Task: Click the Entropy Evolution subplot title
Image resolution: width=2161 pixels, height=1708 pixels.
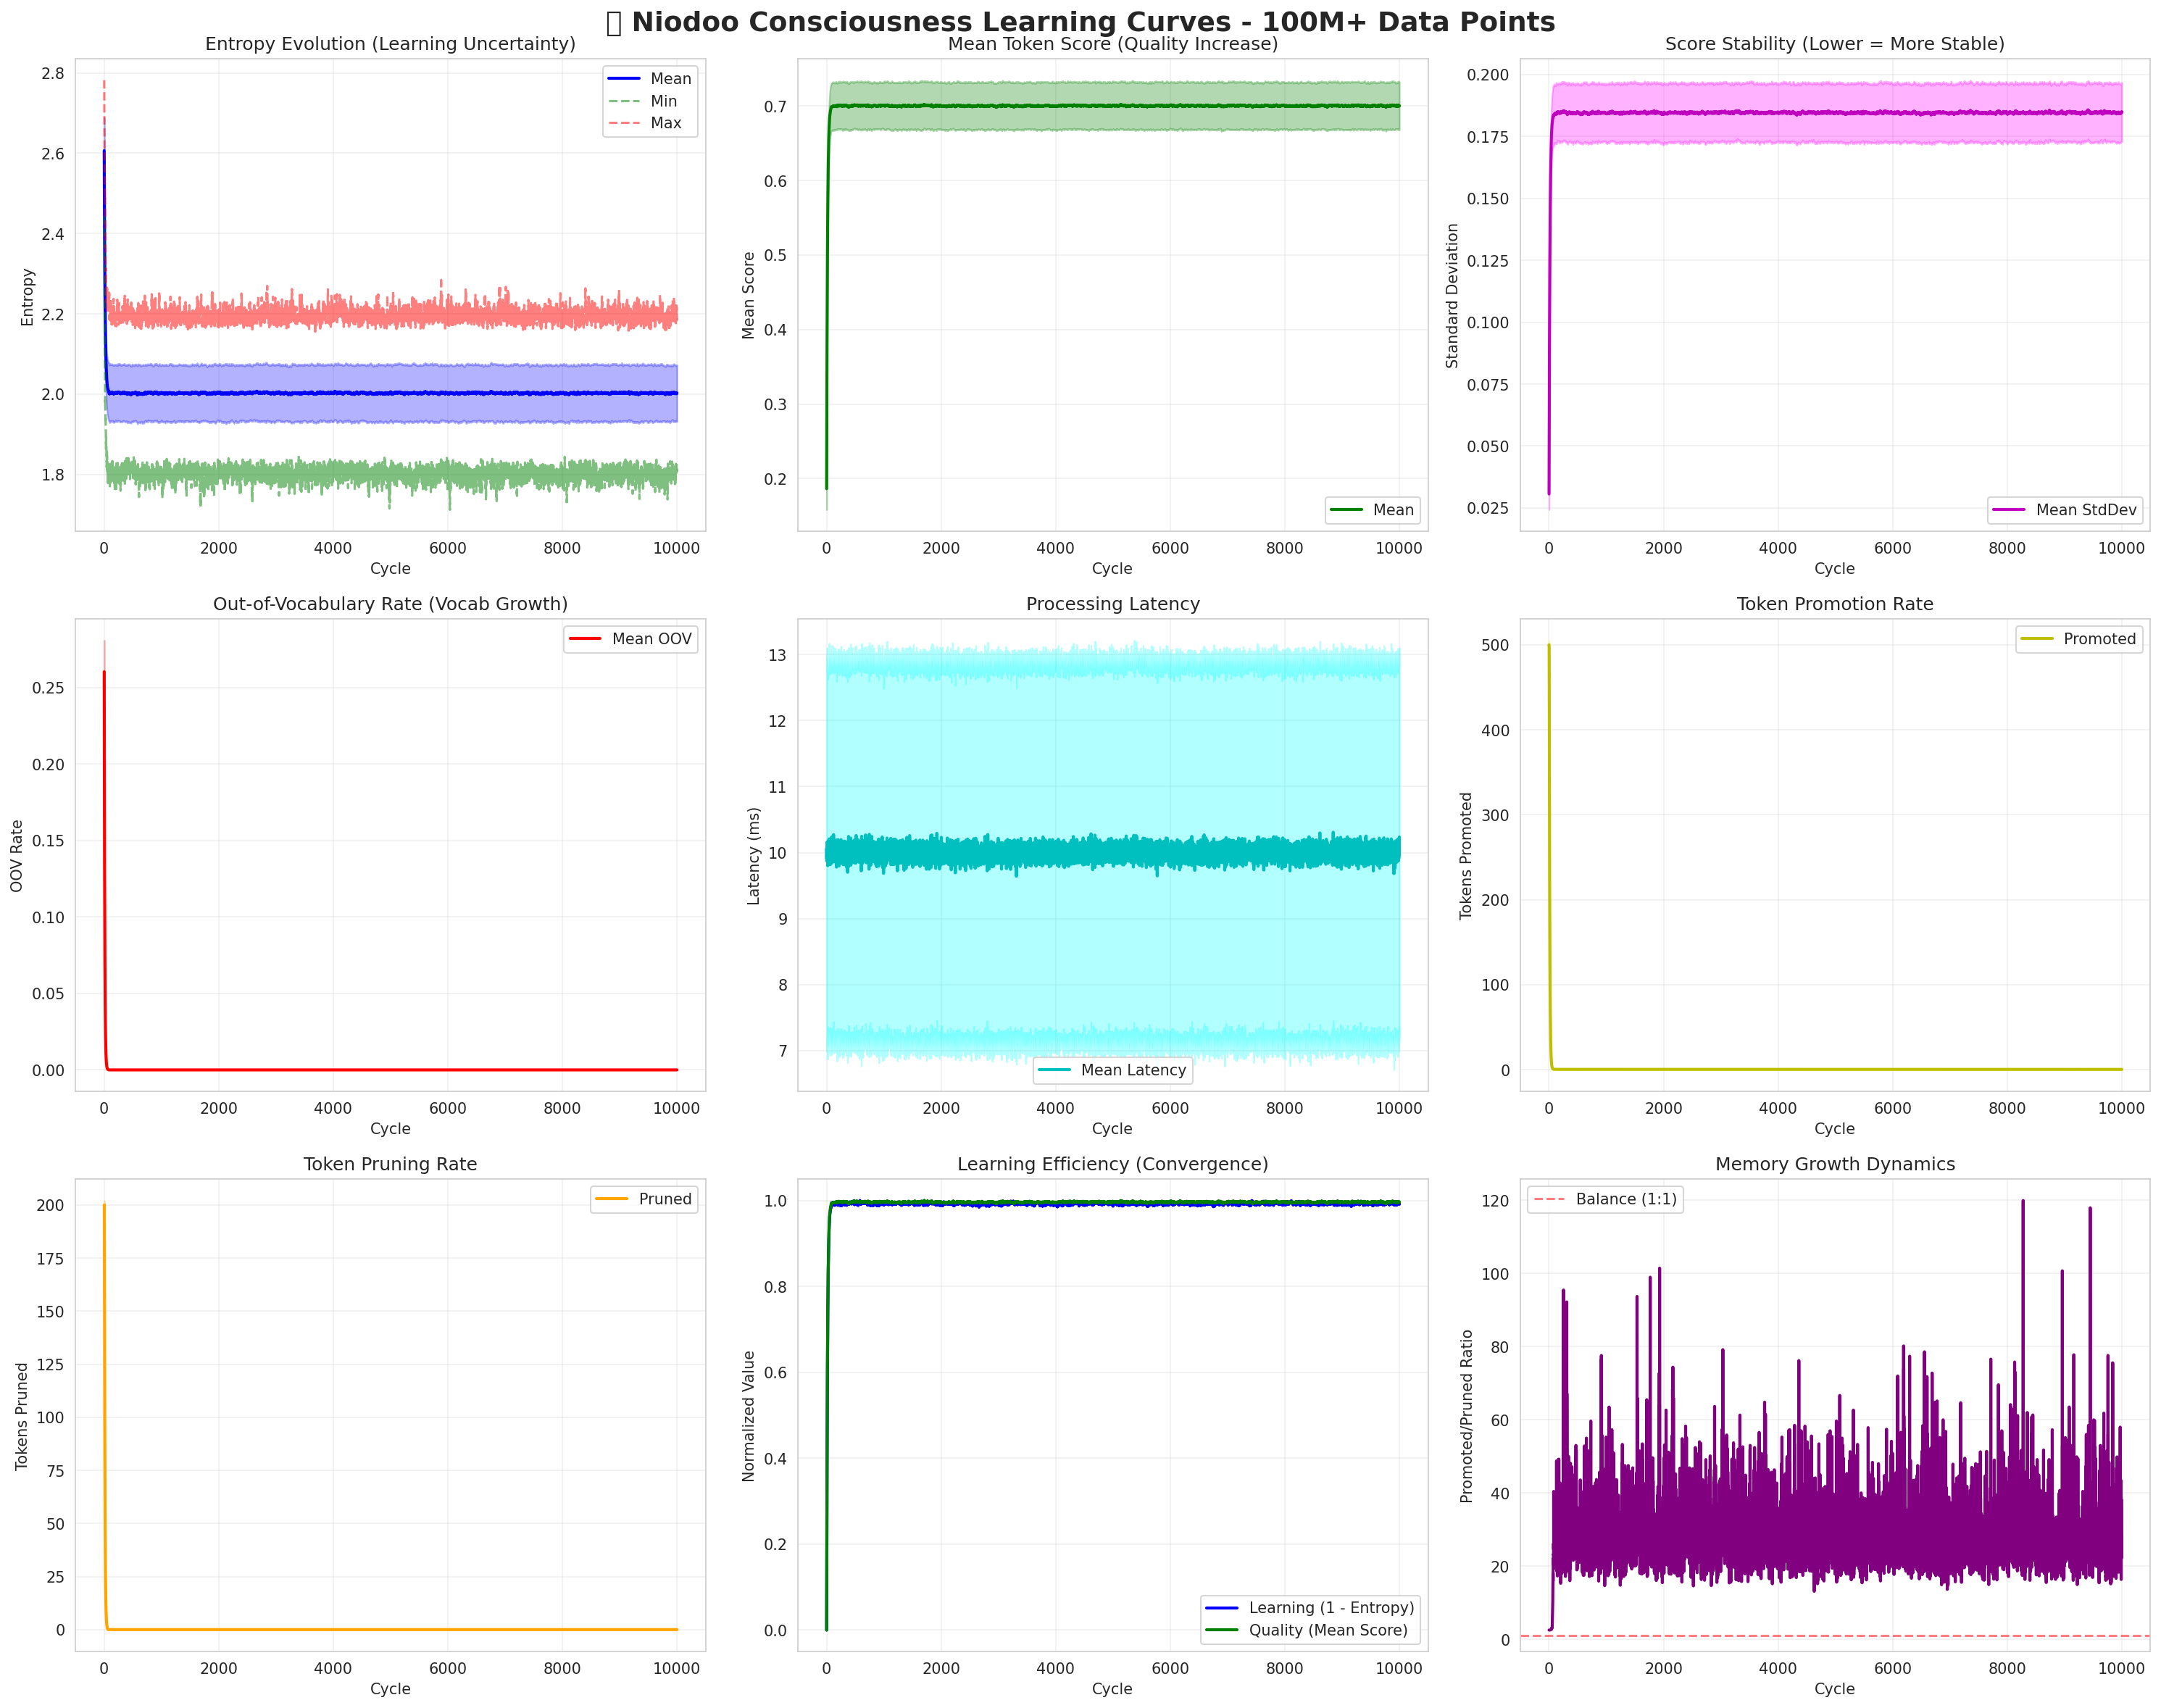Action: point(390,44)
